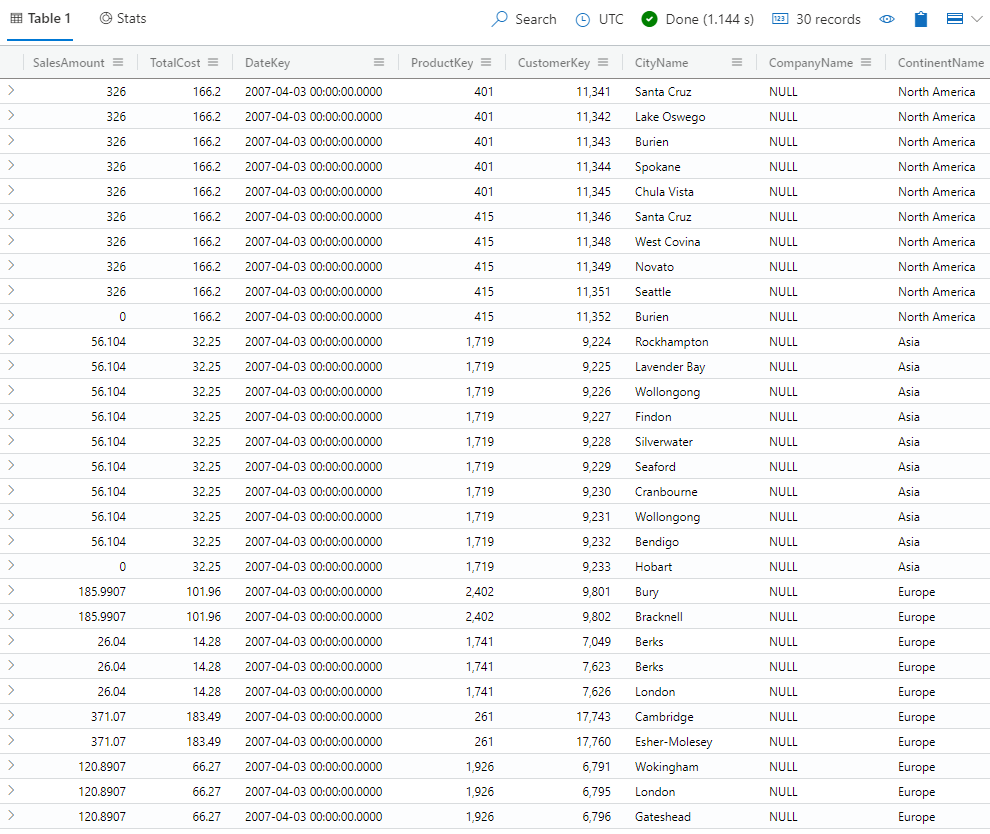Click the 30 records counter icon
This screenshot has width=990, height=834.
(x=780, y=19)
